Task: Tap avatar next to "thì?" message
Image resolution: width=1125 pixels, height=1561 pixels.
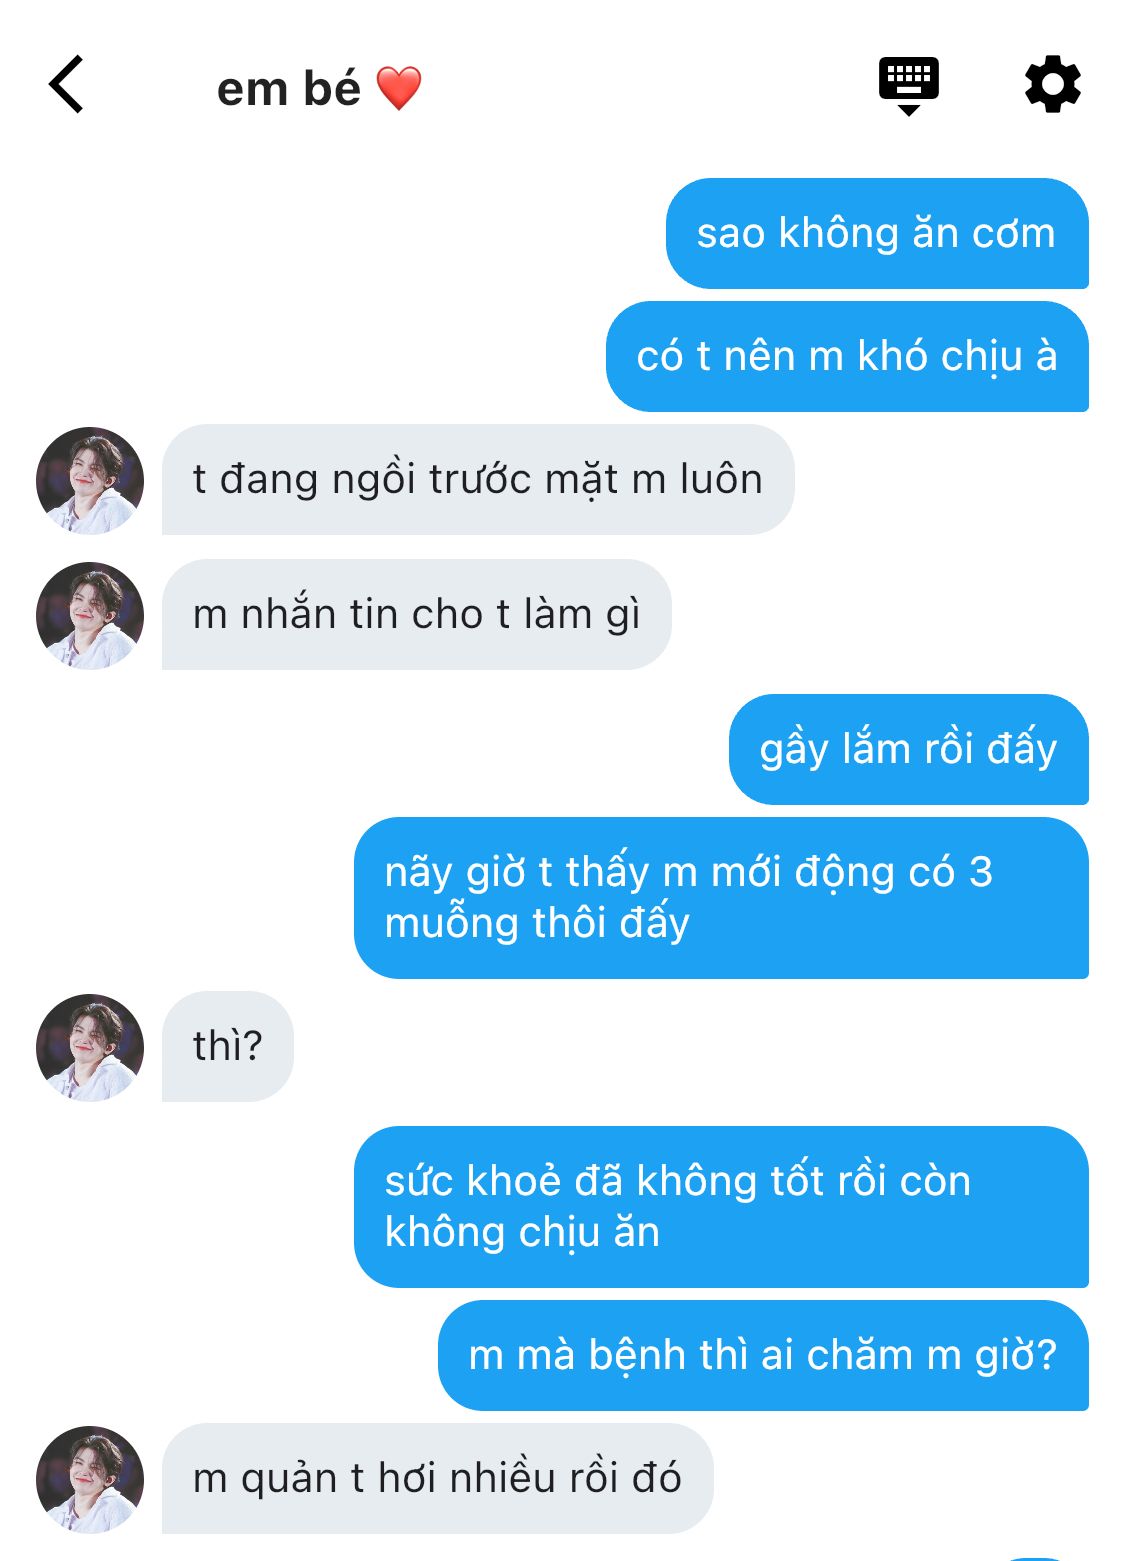Action: pos(90,1047)
